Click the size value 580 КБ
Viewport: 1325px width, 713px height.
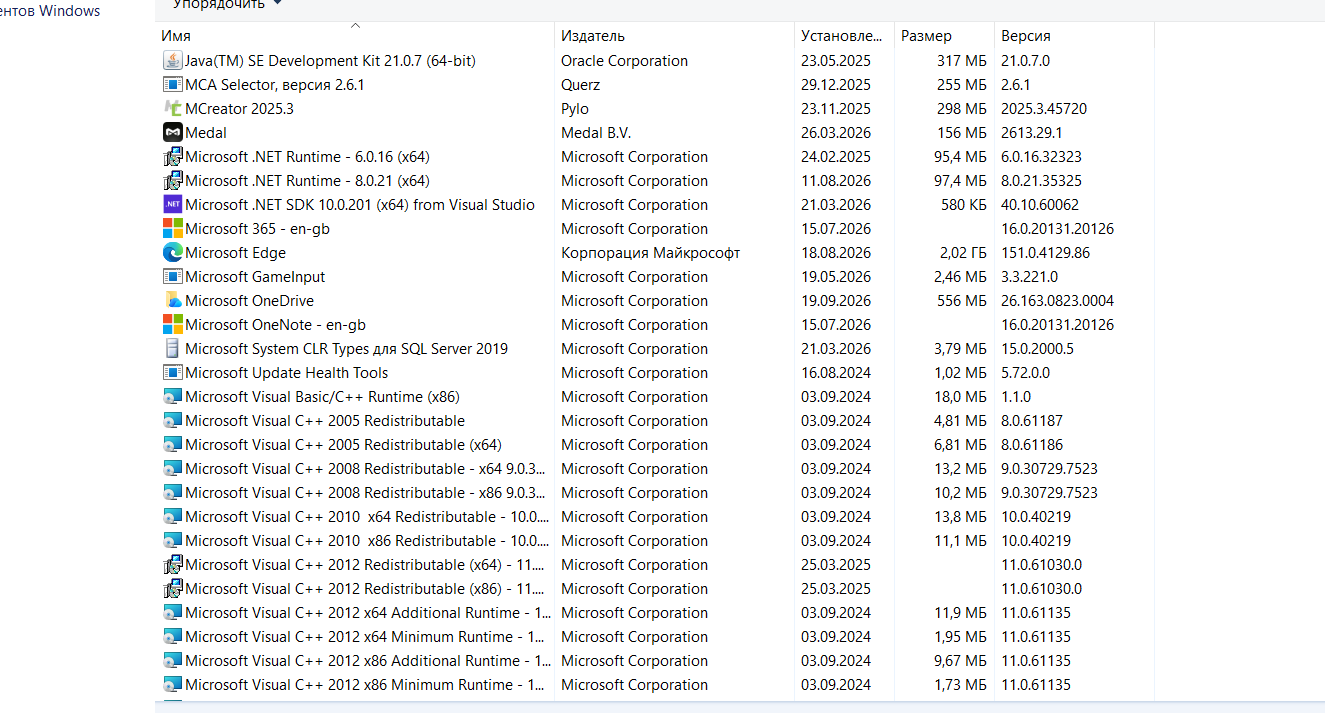click(964, 205)
